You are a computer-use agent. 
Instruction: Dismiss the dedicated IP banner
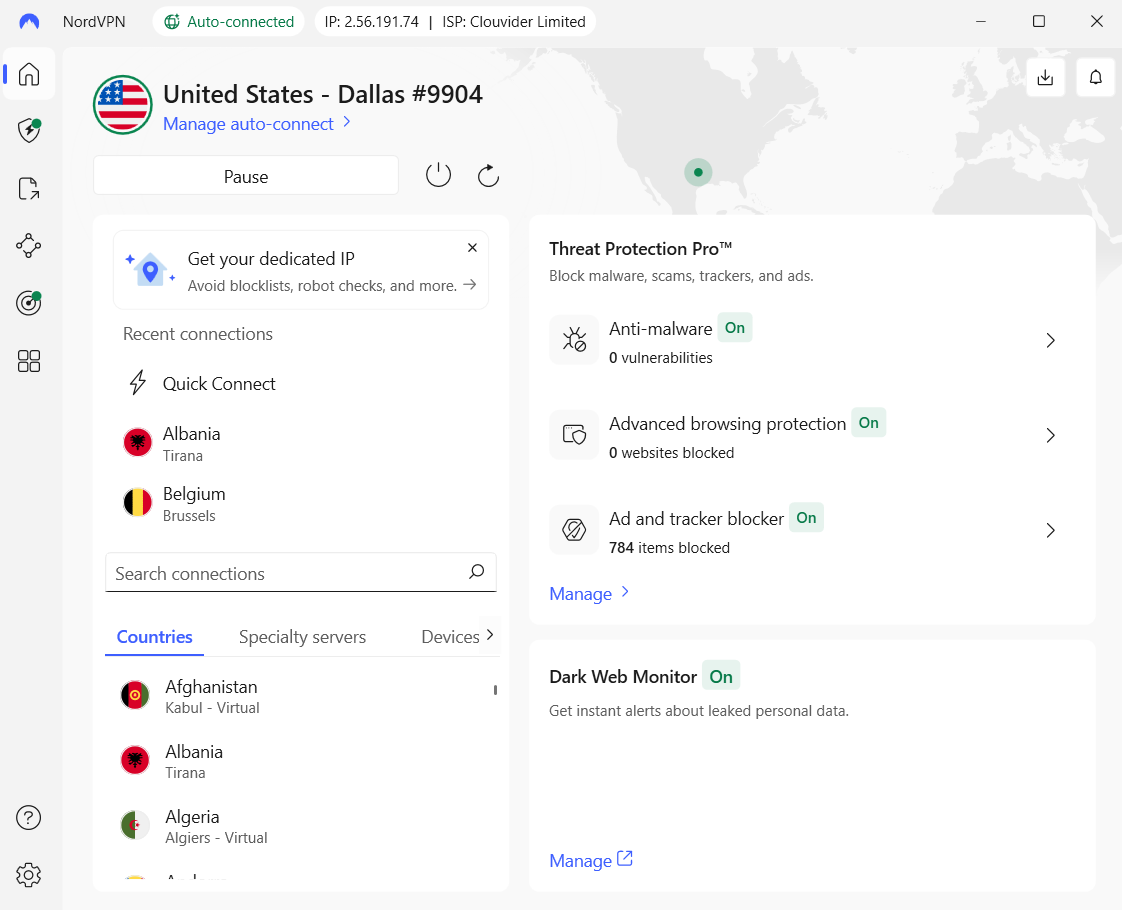(473, 248)
